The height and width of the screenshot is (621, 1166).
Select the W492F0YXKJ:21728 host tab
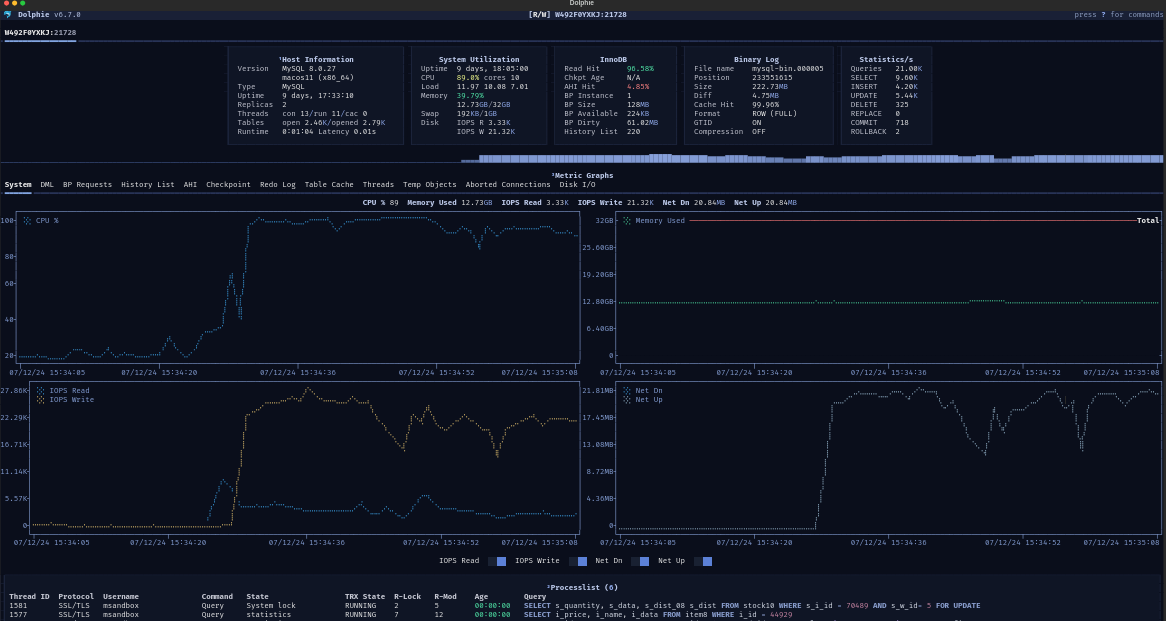pos(40,33)
